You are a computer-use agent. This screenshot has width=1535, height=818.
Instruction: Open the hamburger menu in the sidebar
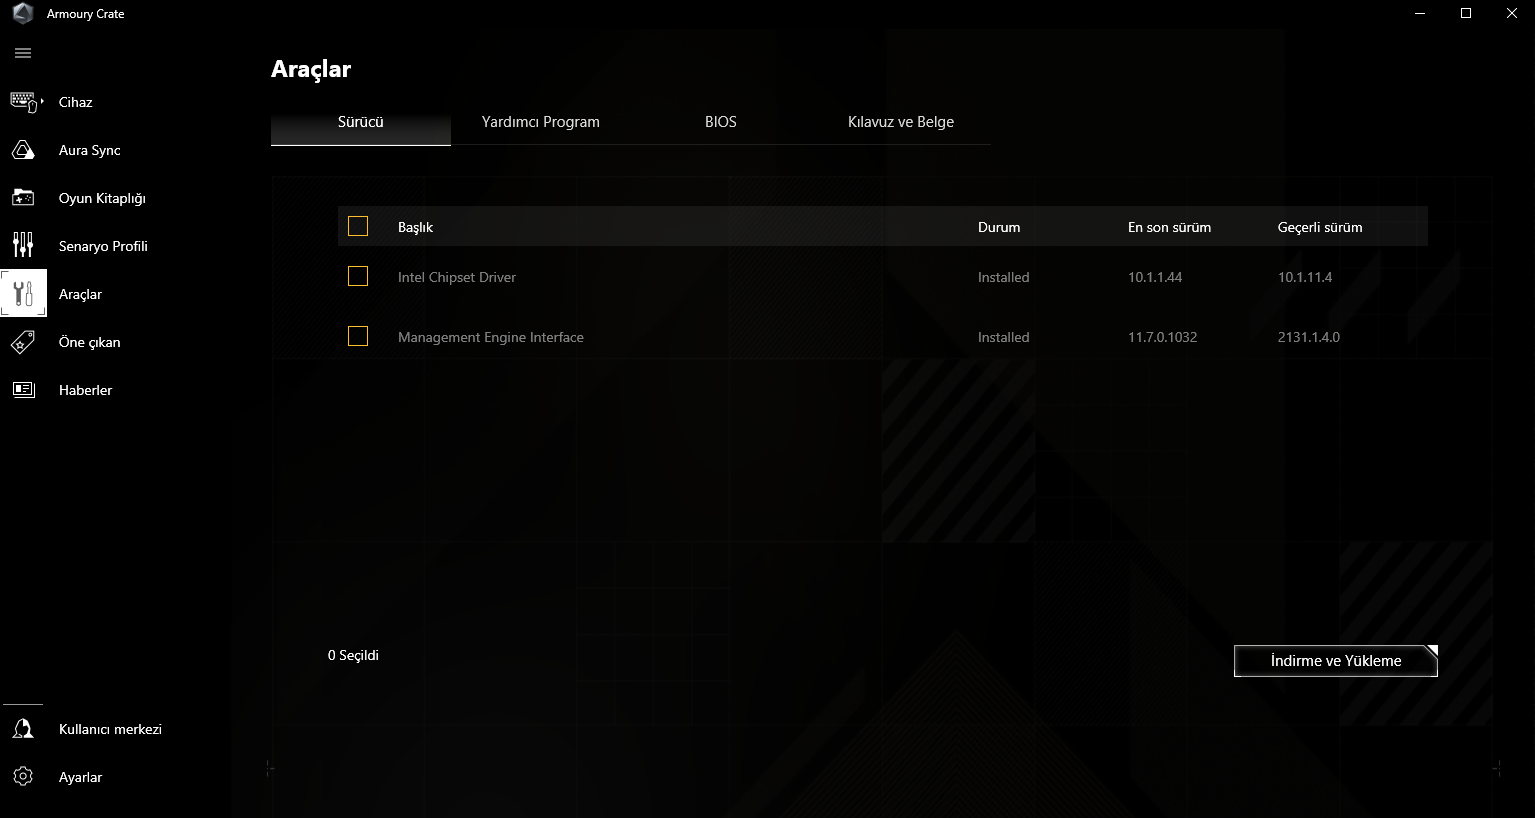23,53
